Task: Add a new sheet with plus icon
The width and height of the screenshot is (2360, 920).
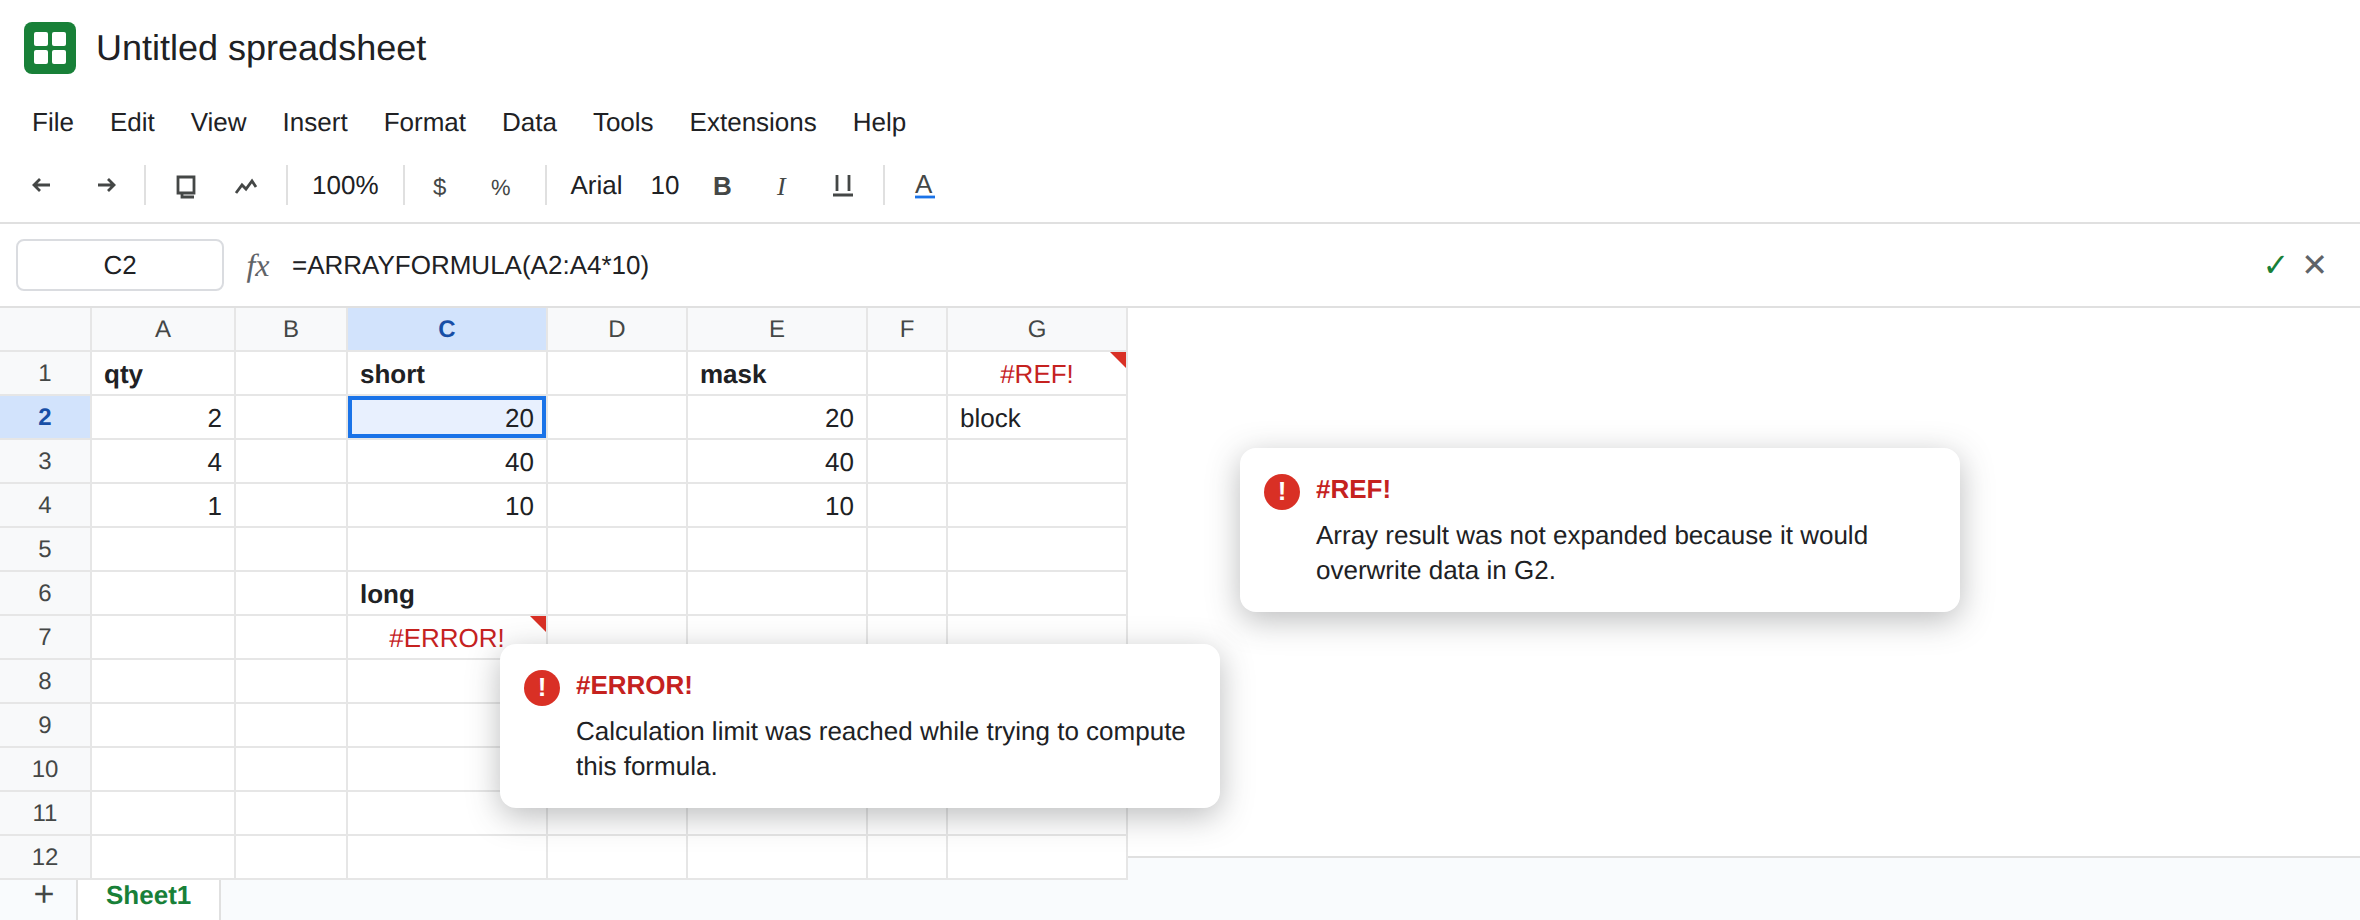Action: click(44, 894)
